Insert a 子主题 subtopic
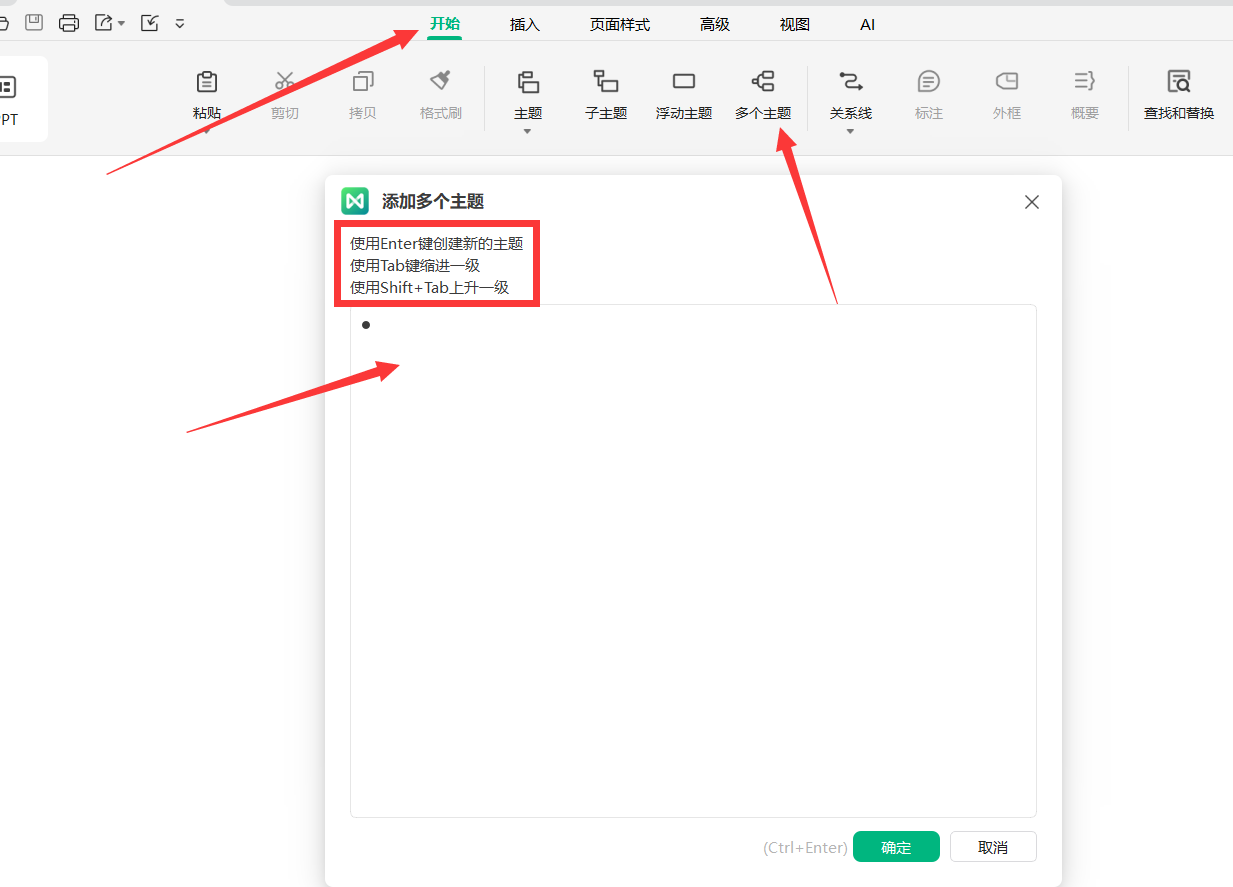Viewport: 1233px width, 887px height. click(x=606, y=95)
